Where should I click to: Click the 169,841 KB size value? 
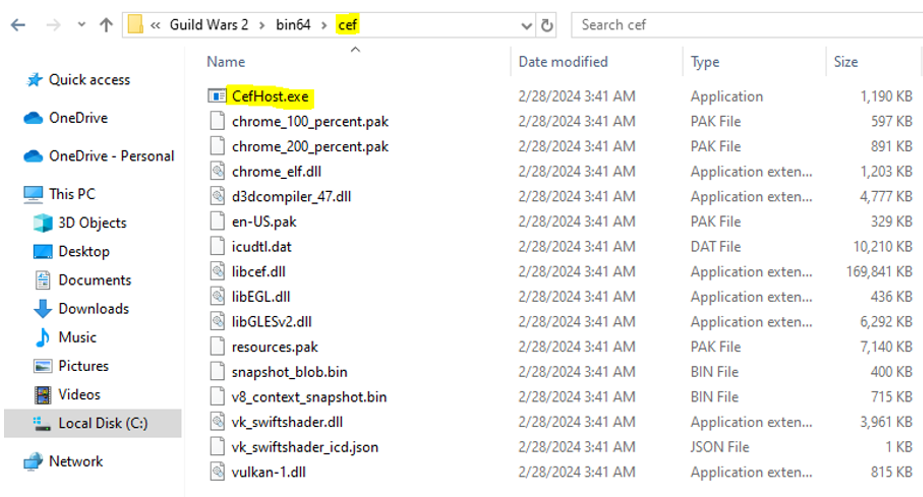[x=879, y=271]
